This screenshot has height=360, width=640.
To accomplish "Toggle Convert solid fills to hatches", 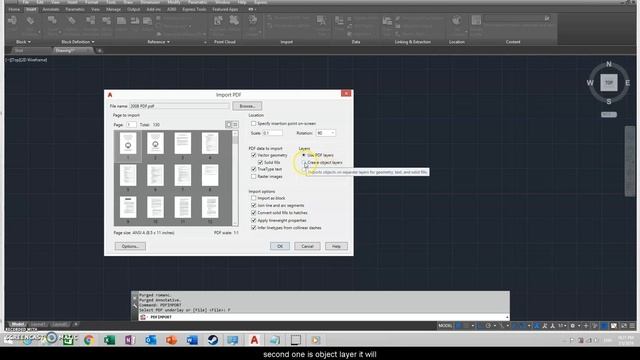I will point(253,213).
